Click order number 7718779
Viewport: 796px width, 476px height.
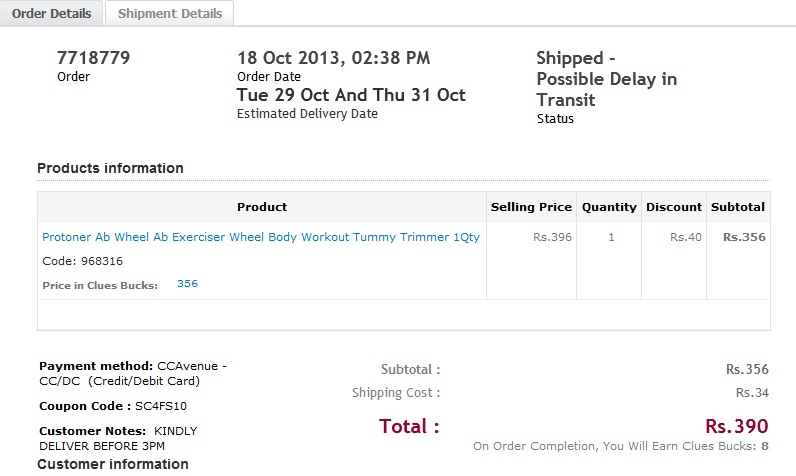(x=94, y=58)
